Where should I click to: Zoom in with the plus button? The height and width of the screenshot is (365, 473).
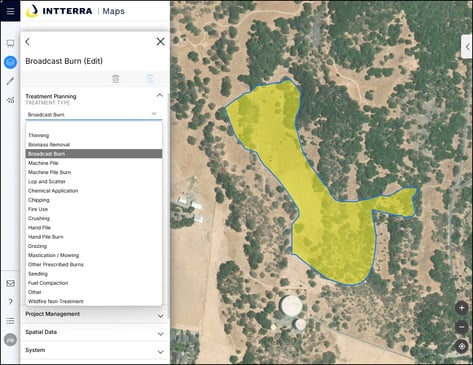(462, 308)
